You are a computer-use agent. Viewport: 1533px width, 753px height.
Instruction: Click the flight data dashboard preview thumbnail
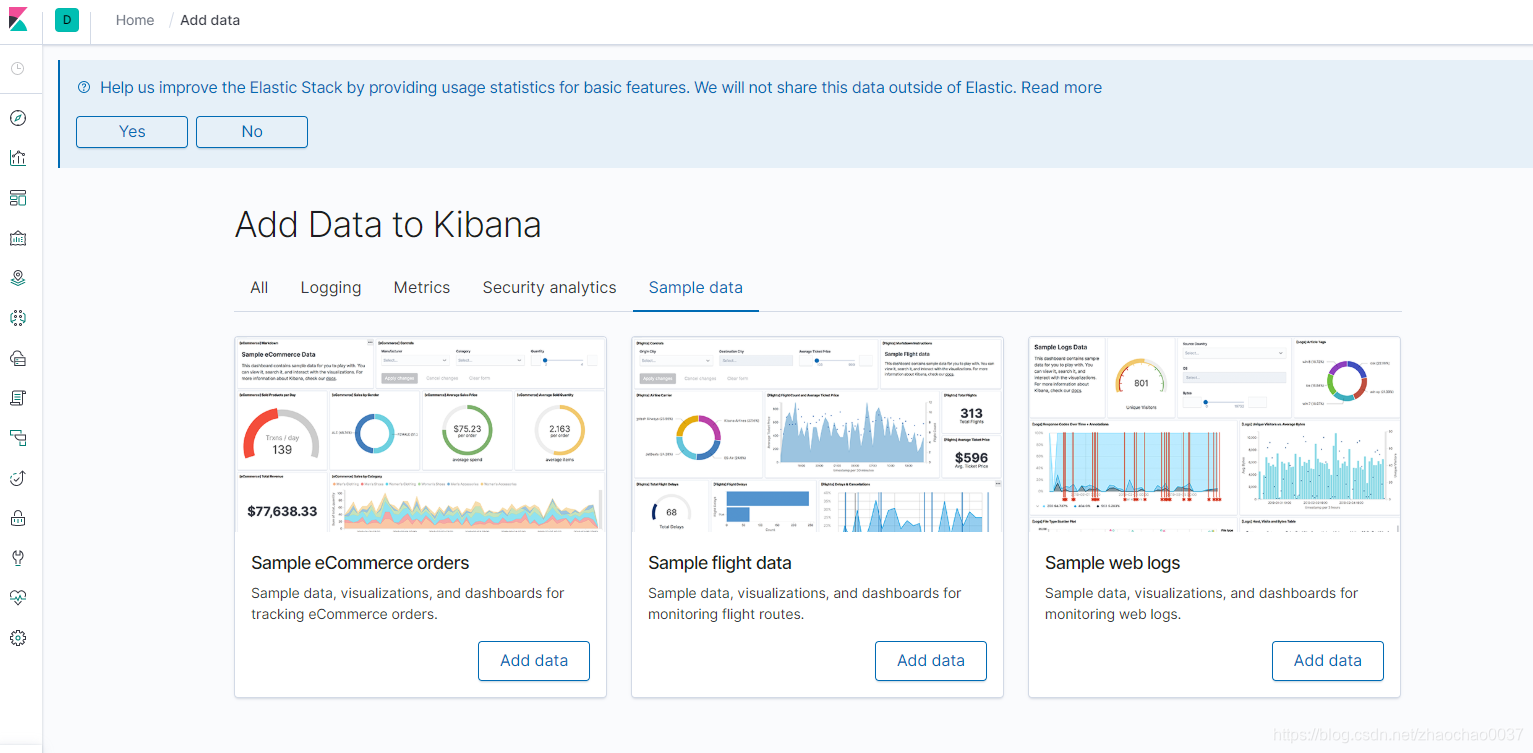click(817, 434)
